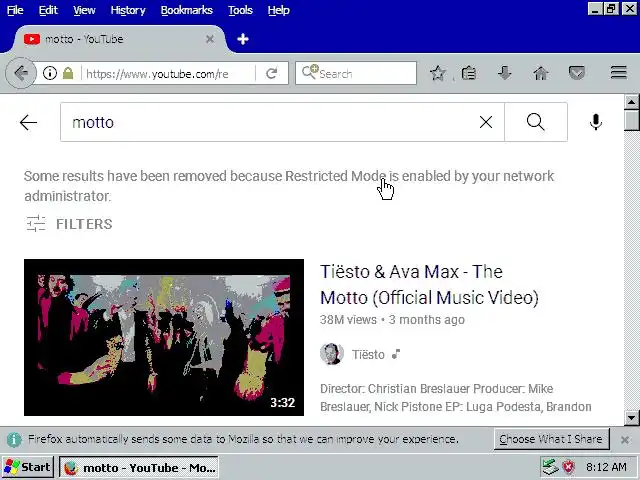This screenshot has width=640, height=480.
Task: Select the motto - YouTube tab
Action: tap(118, 39)
